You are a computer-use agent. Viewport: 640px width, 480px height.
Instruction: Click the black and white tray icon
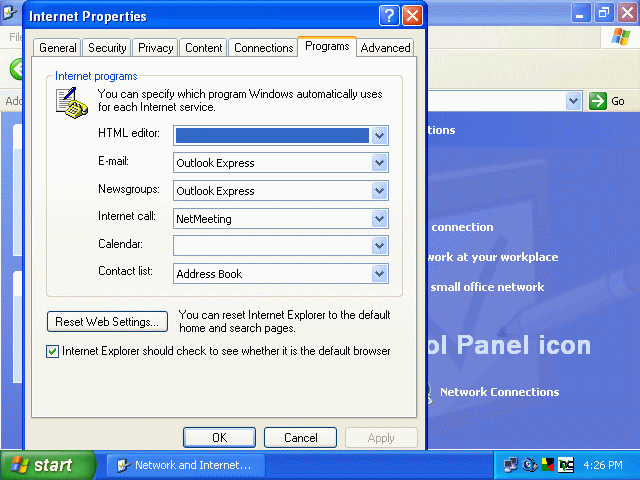566,465
